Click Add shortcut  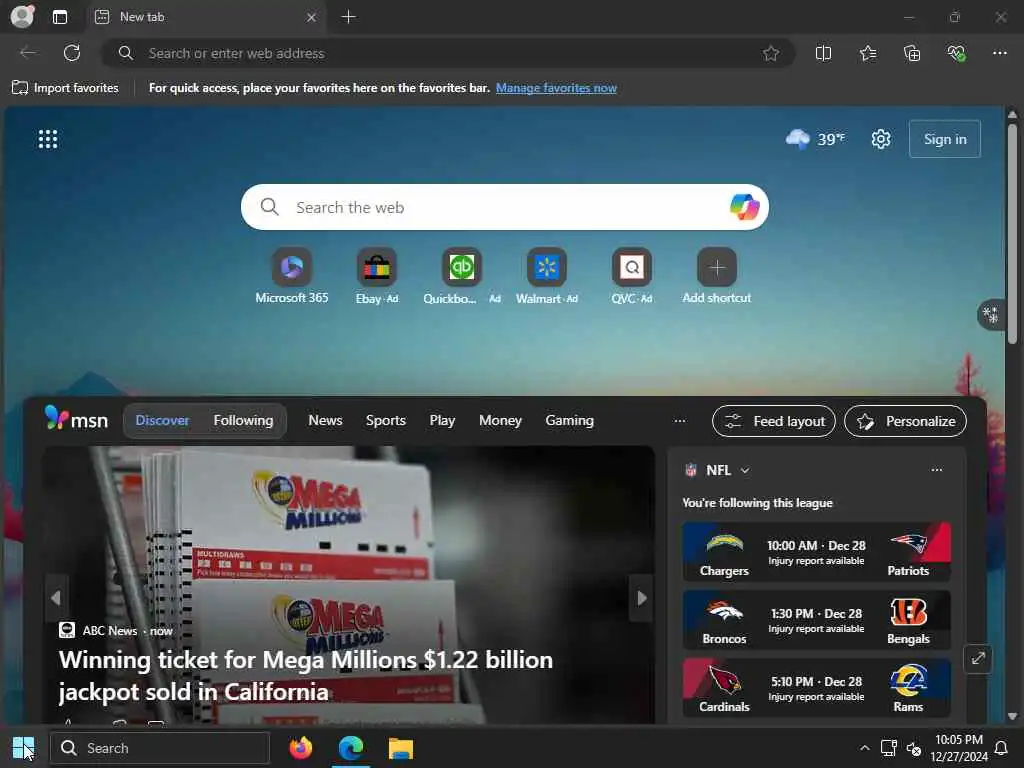coord(716,276)
